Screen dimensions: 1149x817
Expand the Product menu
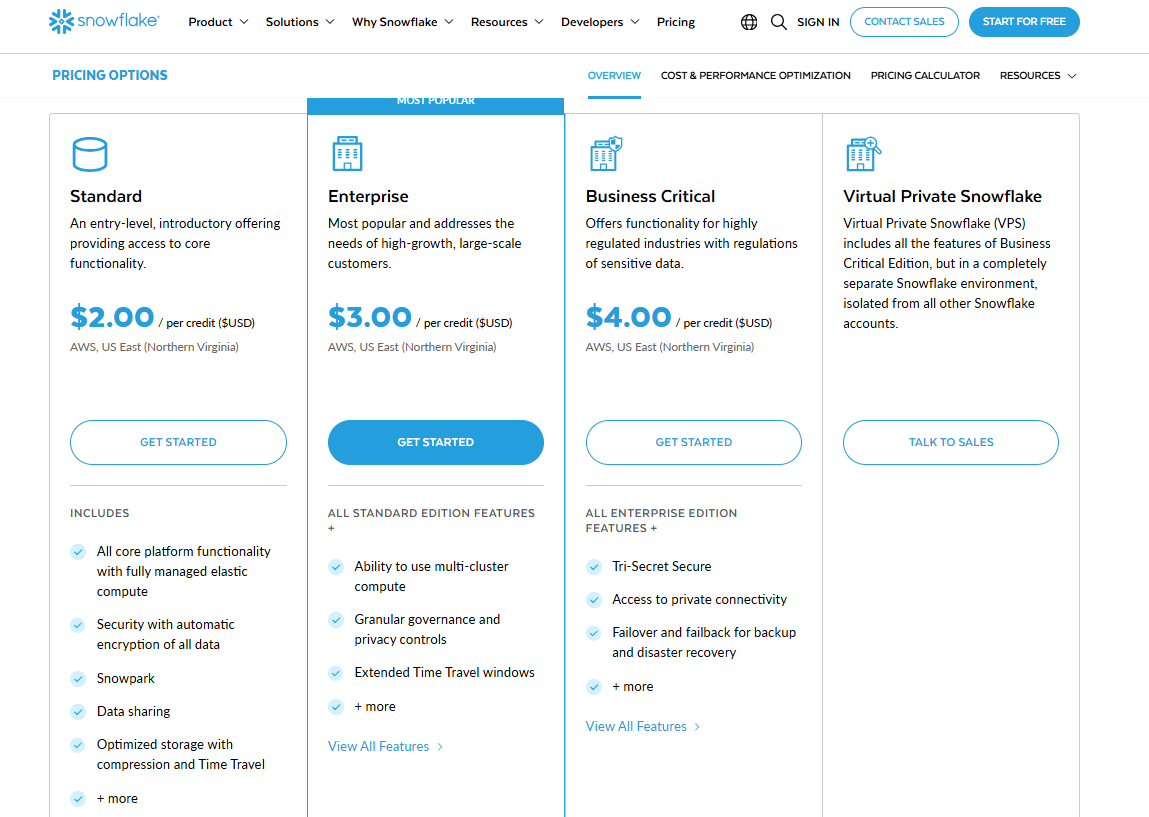(x=218, y=22)
